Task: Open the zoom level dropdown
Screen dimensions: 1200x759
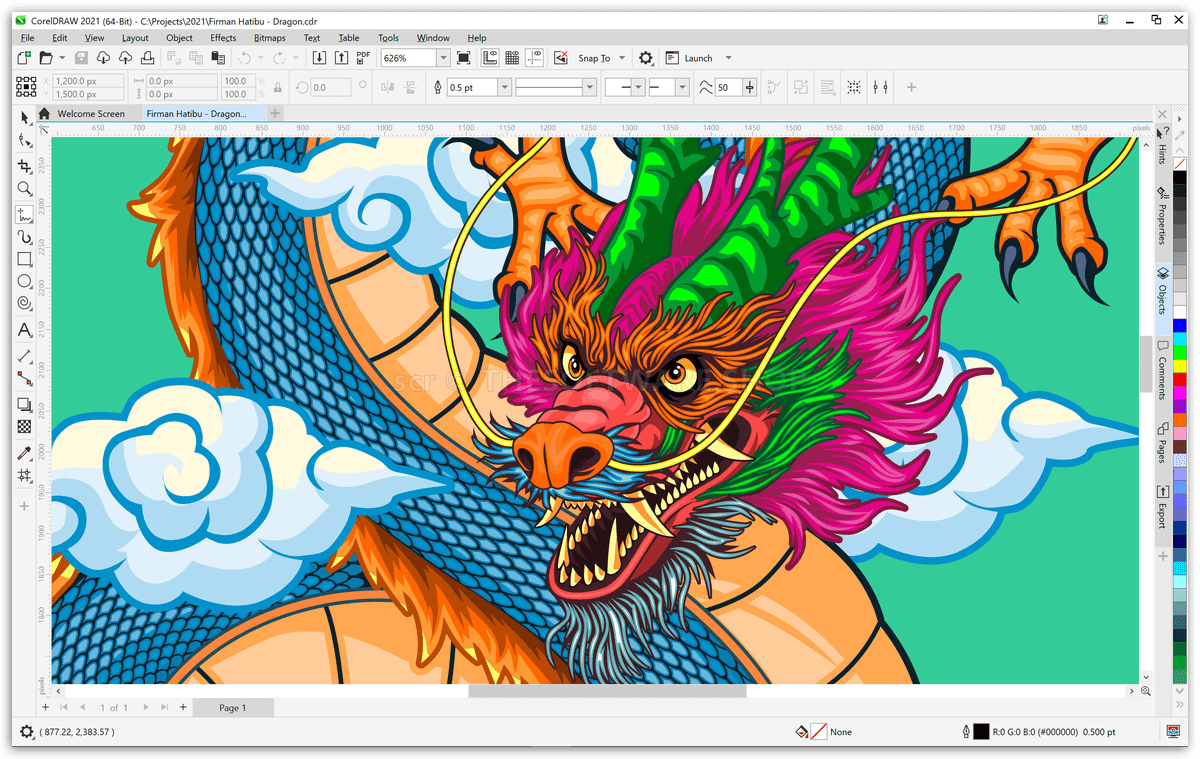Action: pyautogui.click(x=442, y=59)
